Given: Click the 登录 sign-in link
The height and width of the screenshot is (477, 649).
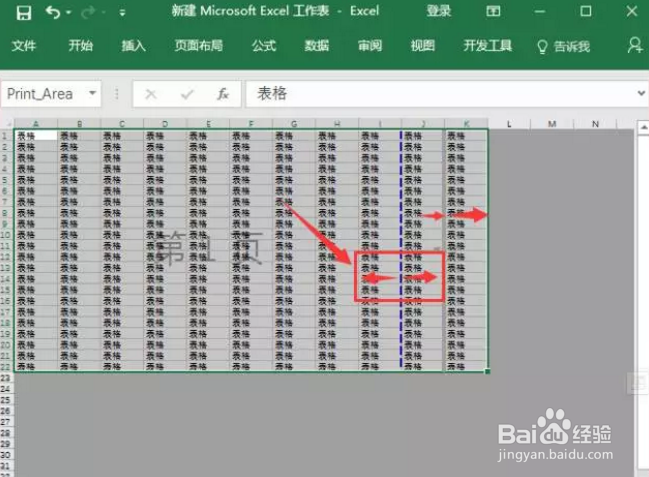Looking at the screenshot, I should point(439,11).
